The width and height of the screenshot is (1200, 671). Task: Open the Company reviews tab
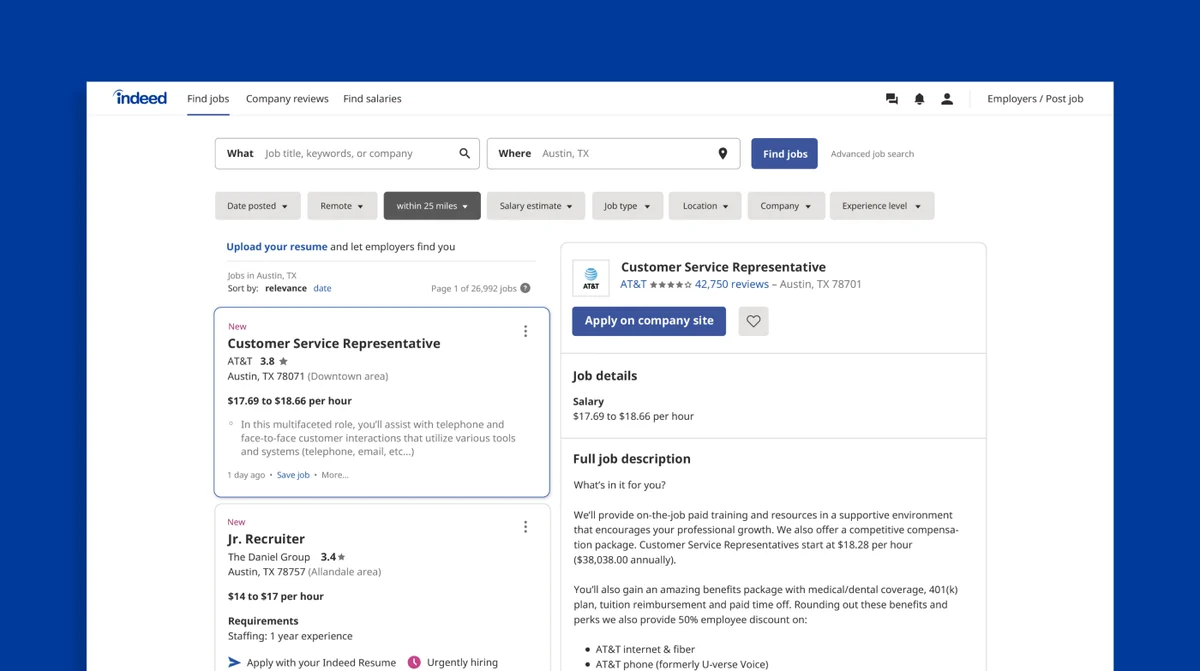287,99
